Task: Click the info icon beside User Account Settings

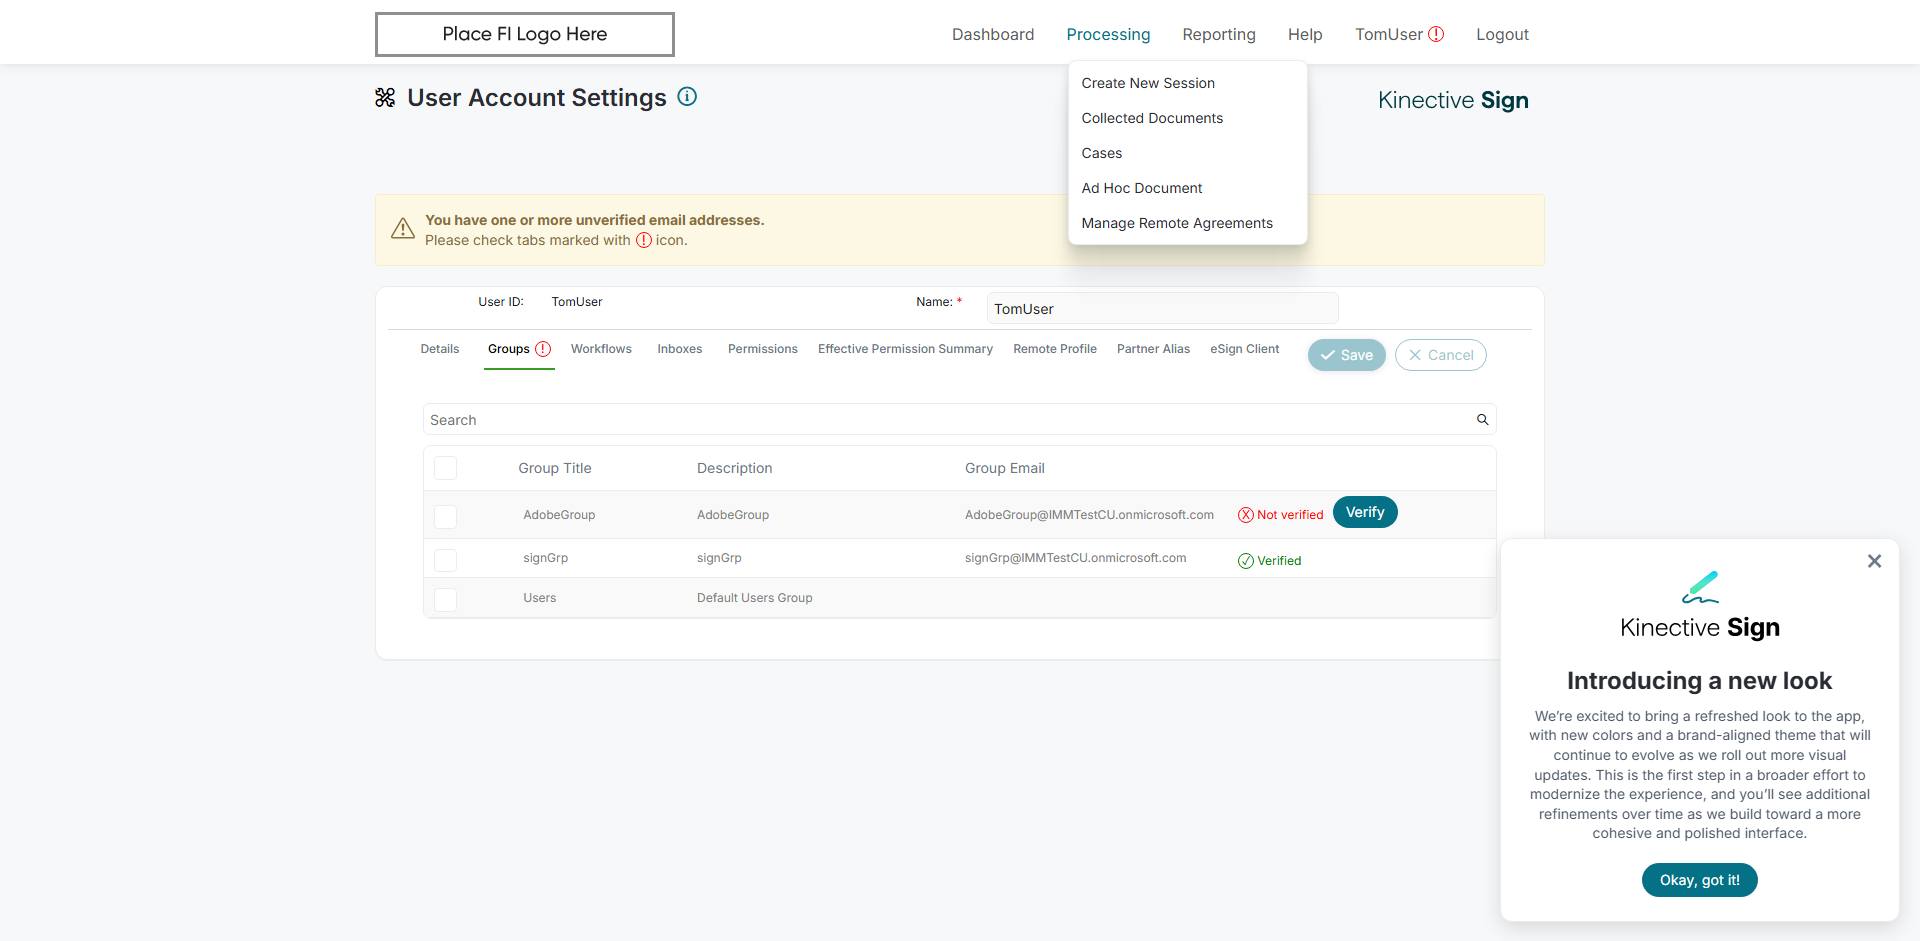Action: pyautogui.click(x=687, y=97)
